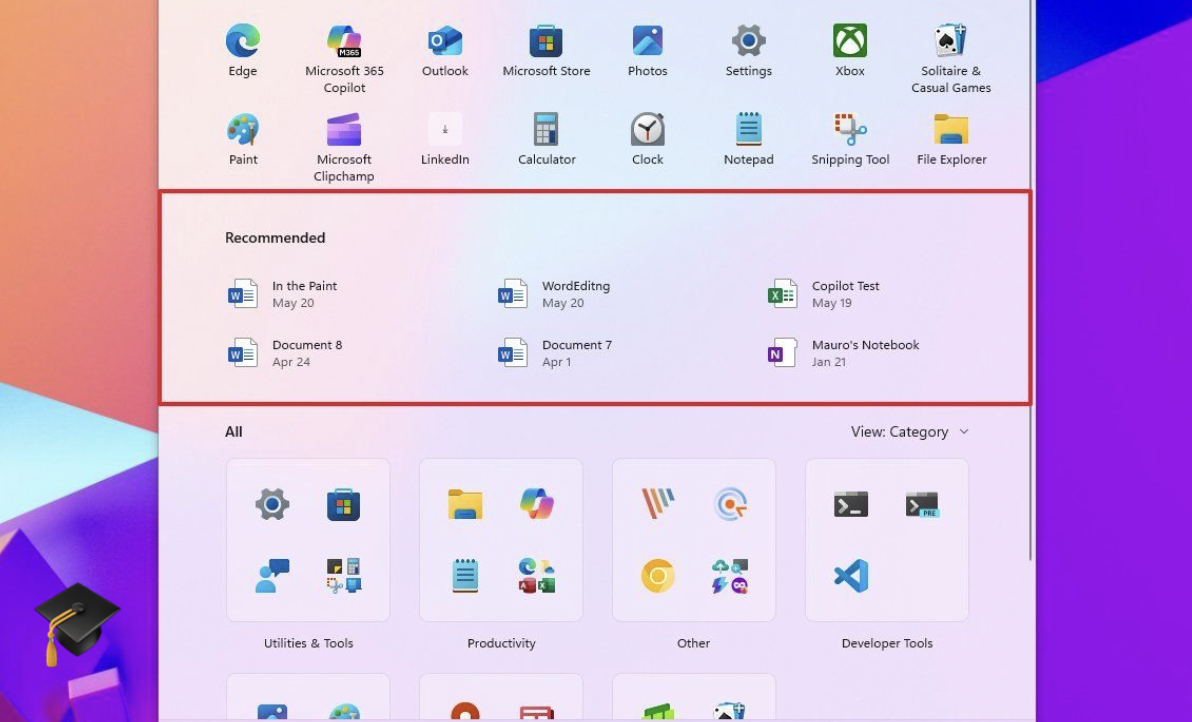Open Microsoft Store from pinned apps
Viewport: 1192px width, 722px height.
coord(546,50)
